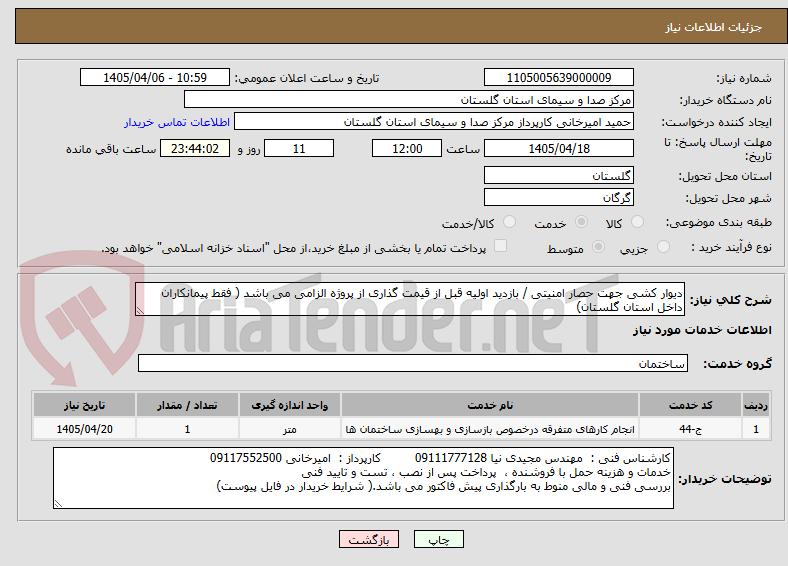The image size is (788, 566).
Task: Select the جزیی purchase type radio
Action: tap(663, 247)
